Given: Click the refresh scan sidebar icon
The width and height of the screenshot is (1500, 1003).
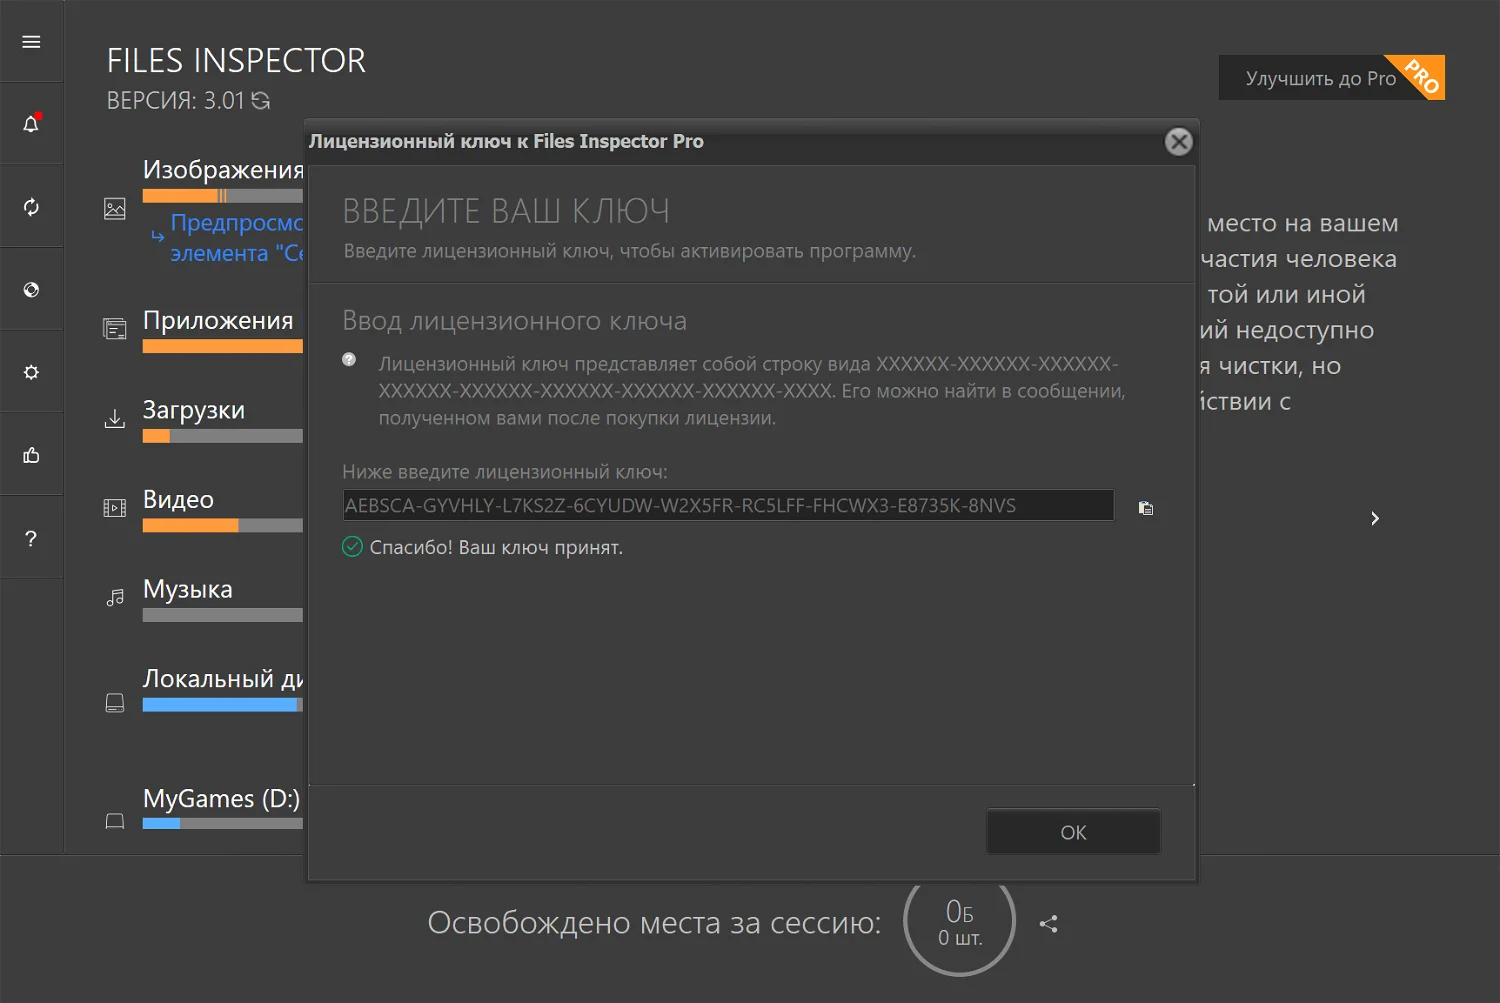Looking at the screenshot, I should pos(31,207).
